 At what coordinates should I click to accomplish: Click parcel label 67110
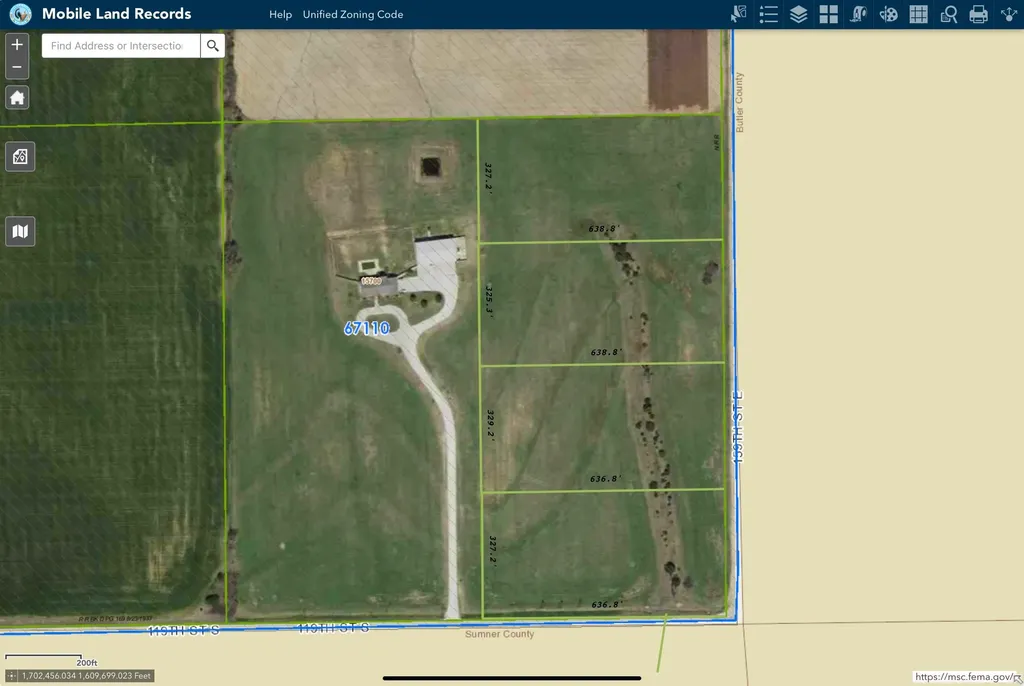[366, 328]
